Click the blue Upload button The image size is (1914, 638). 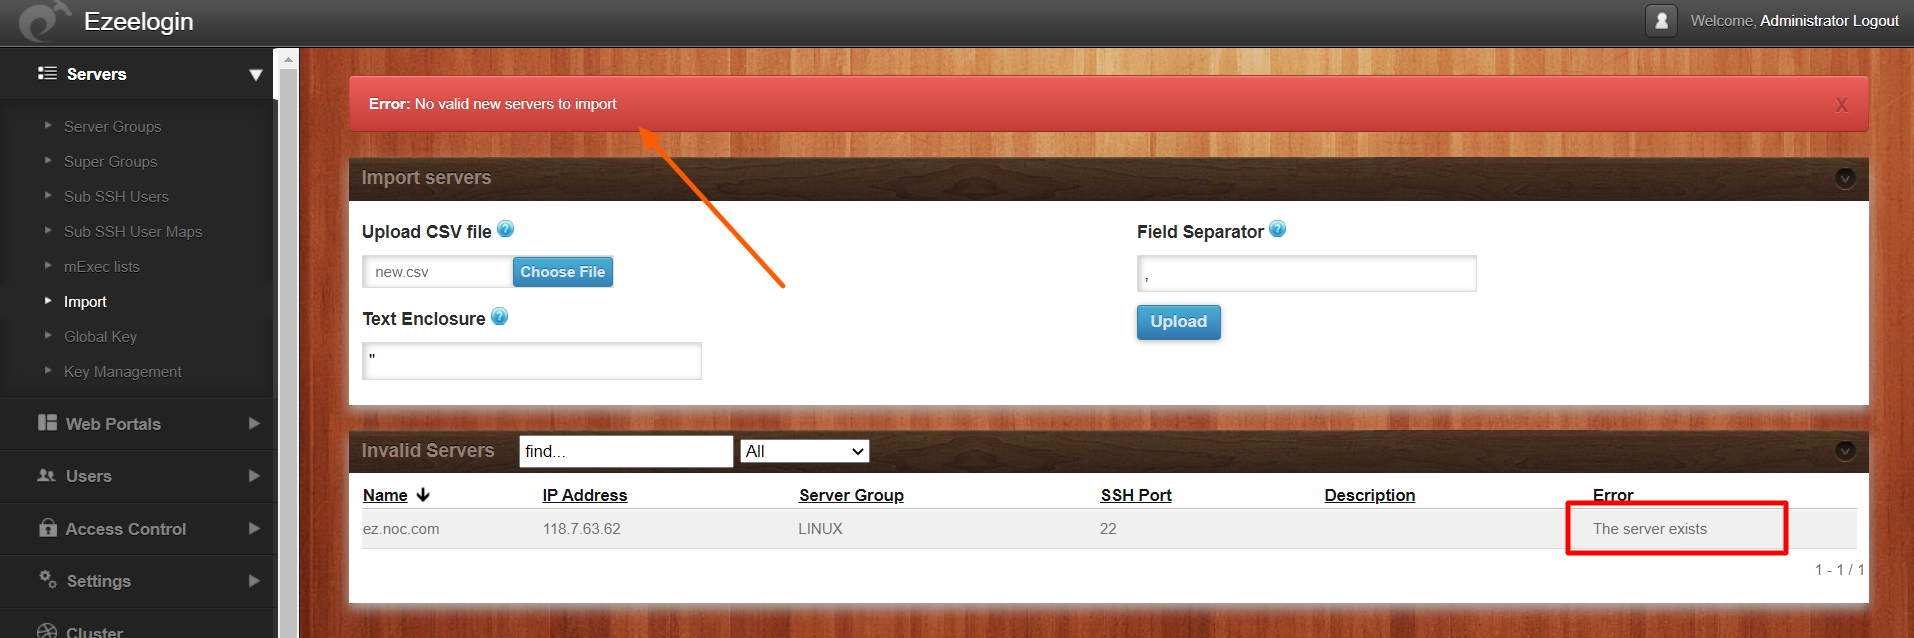pyautogui.click(x=1178, y=322)
